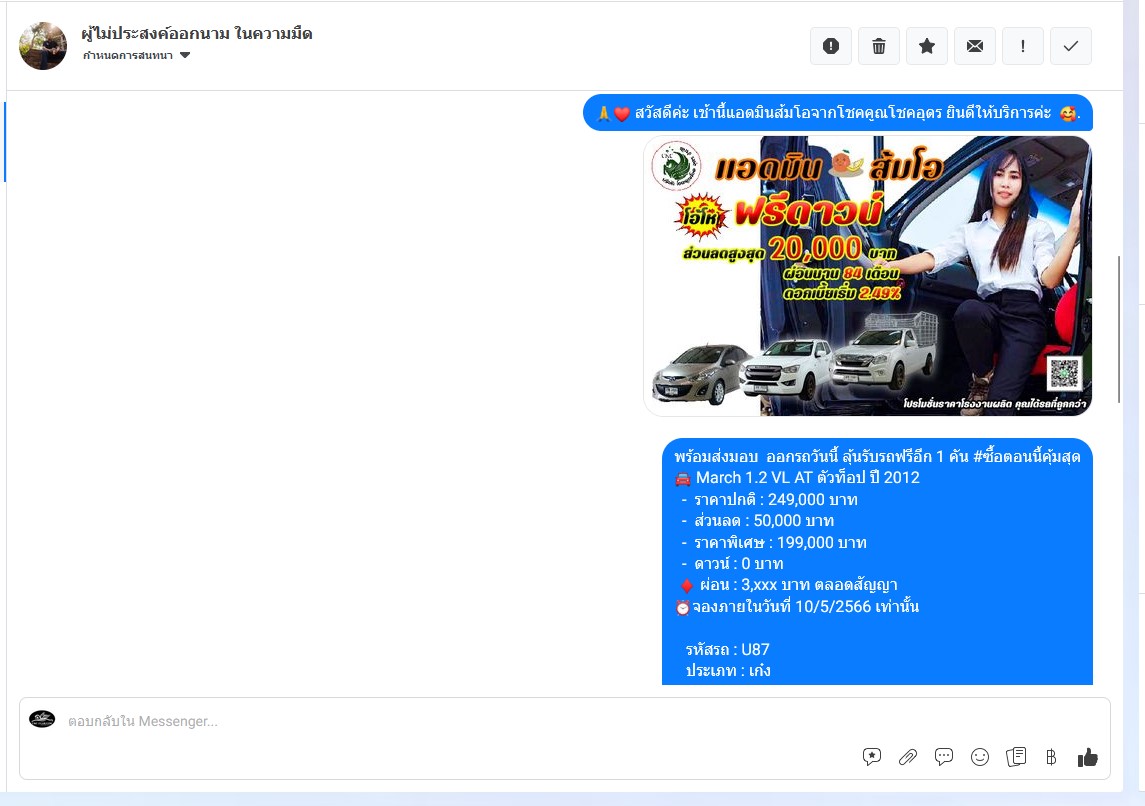Mark conversation done with checkmark icon
Screen dimensions: 1145x806
coord(1071,46)
